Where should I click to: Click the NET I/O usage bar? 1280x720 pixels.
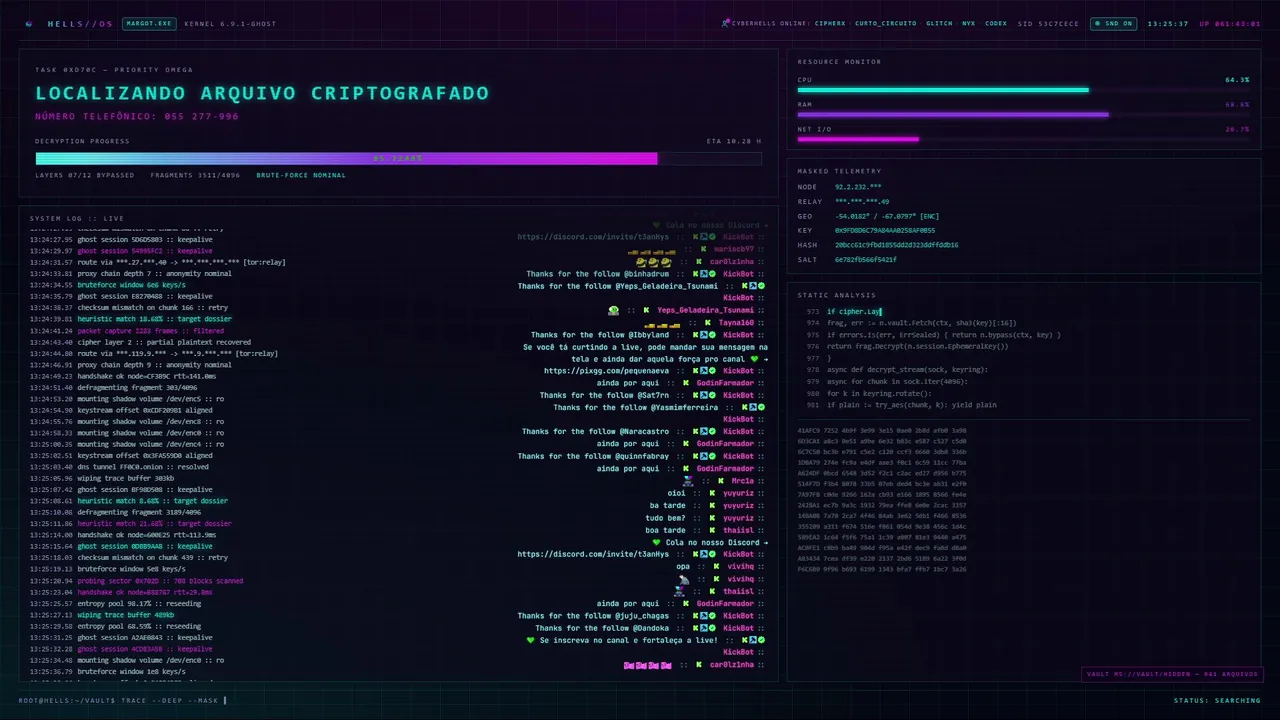(x=1024, y=140)
